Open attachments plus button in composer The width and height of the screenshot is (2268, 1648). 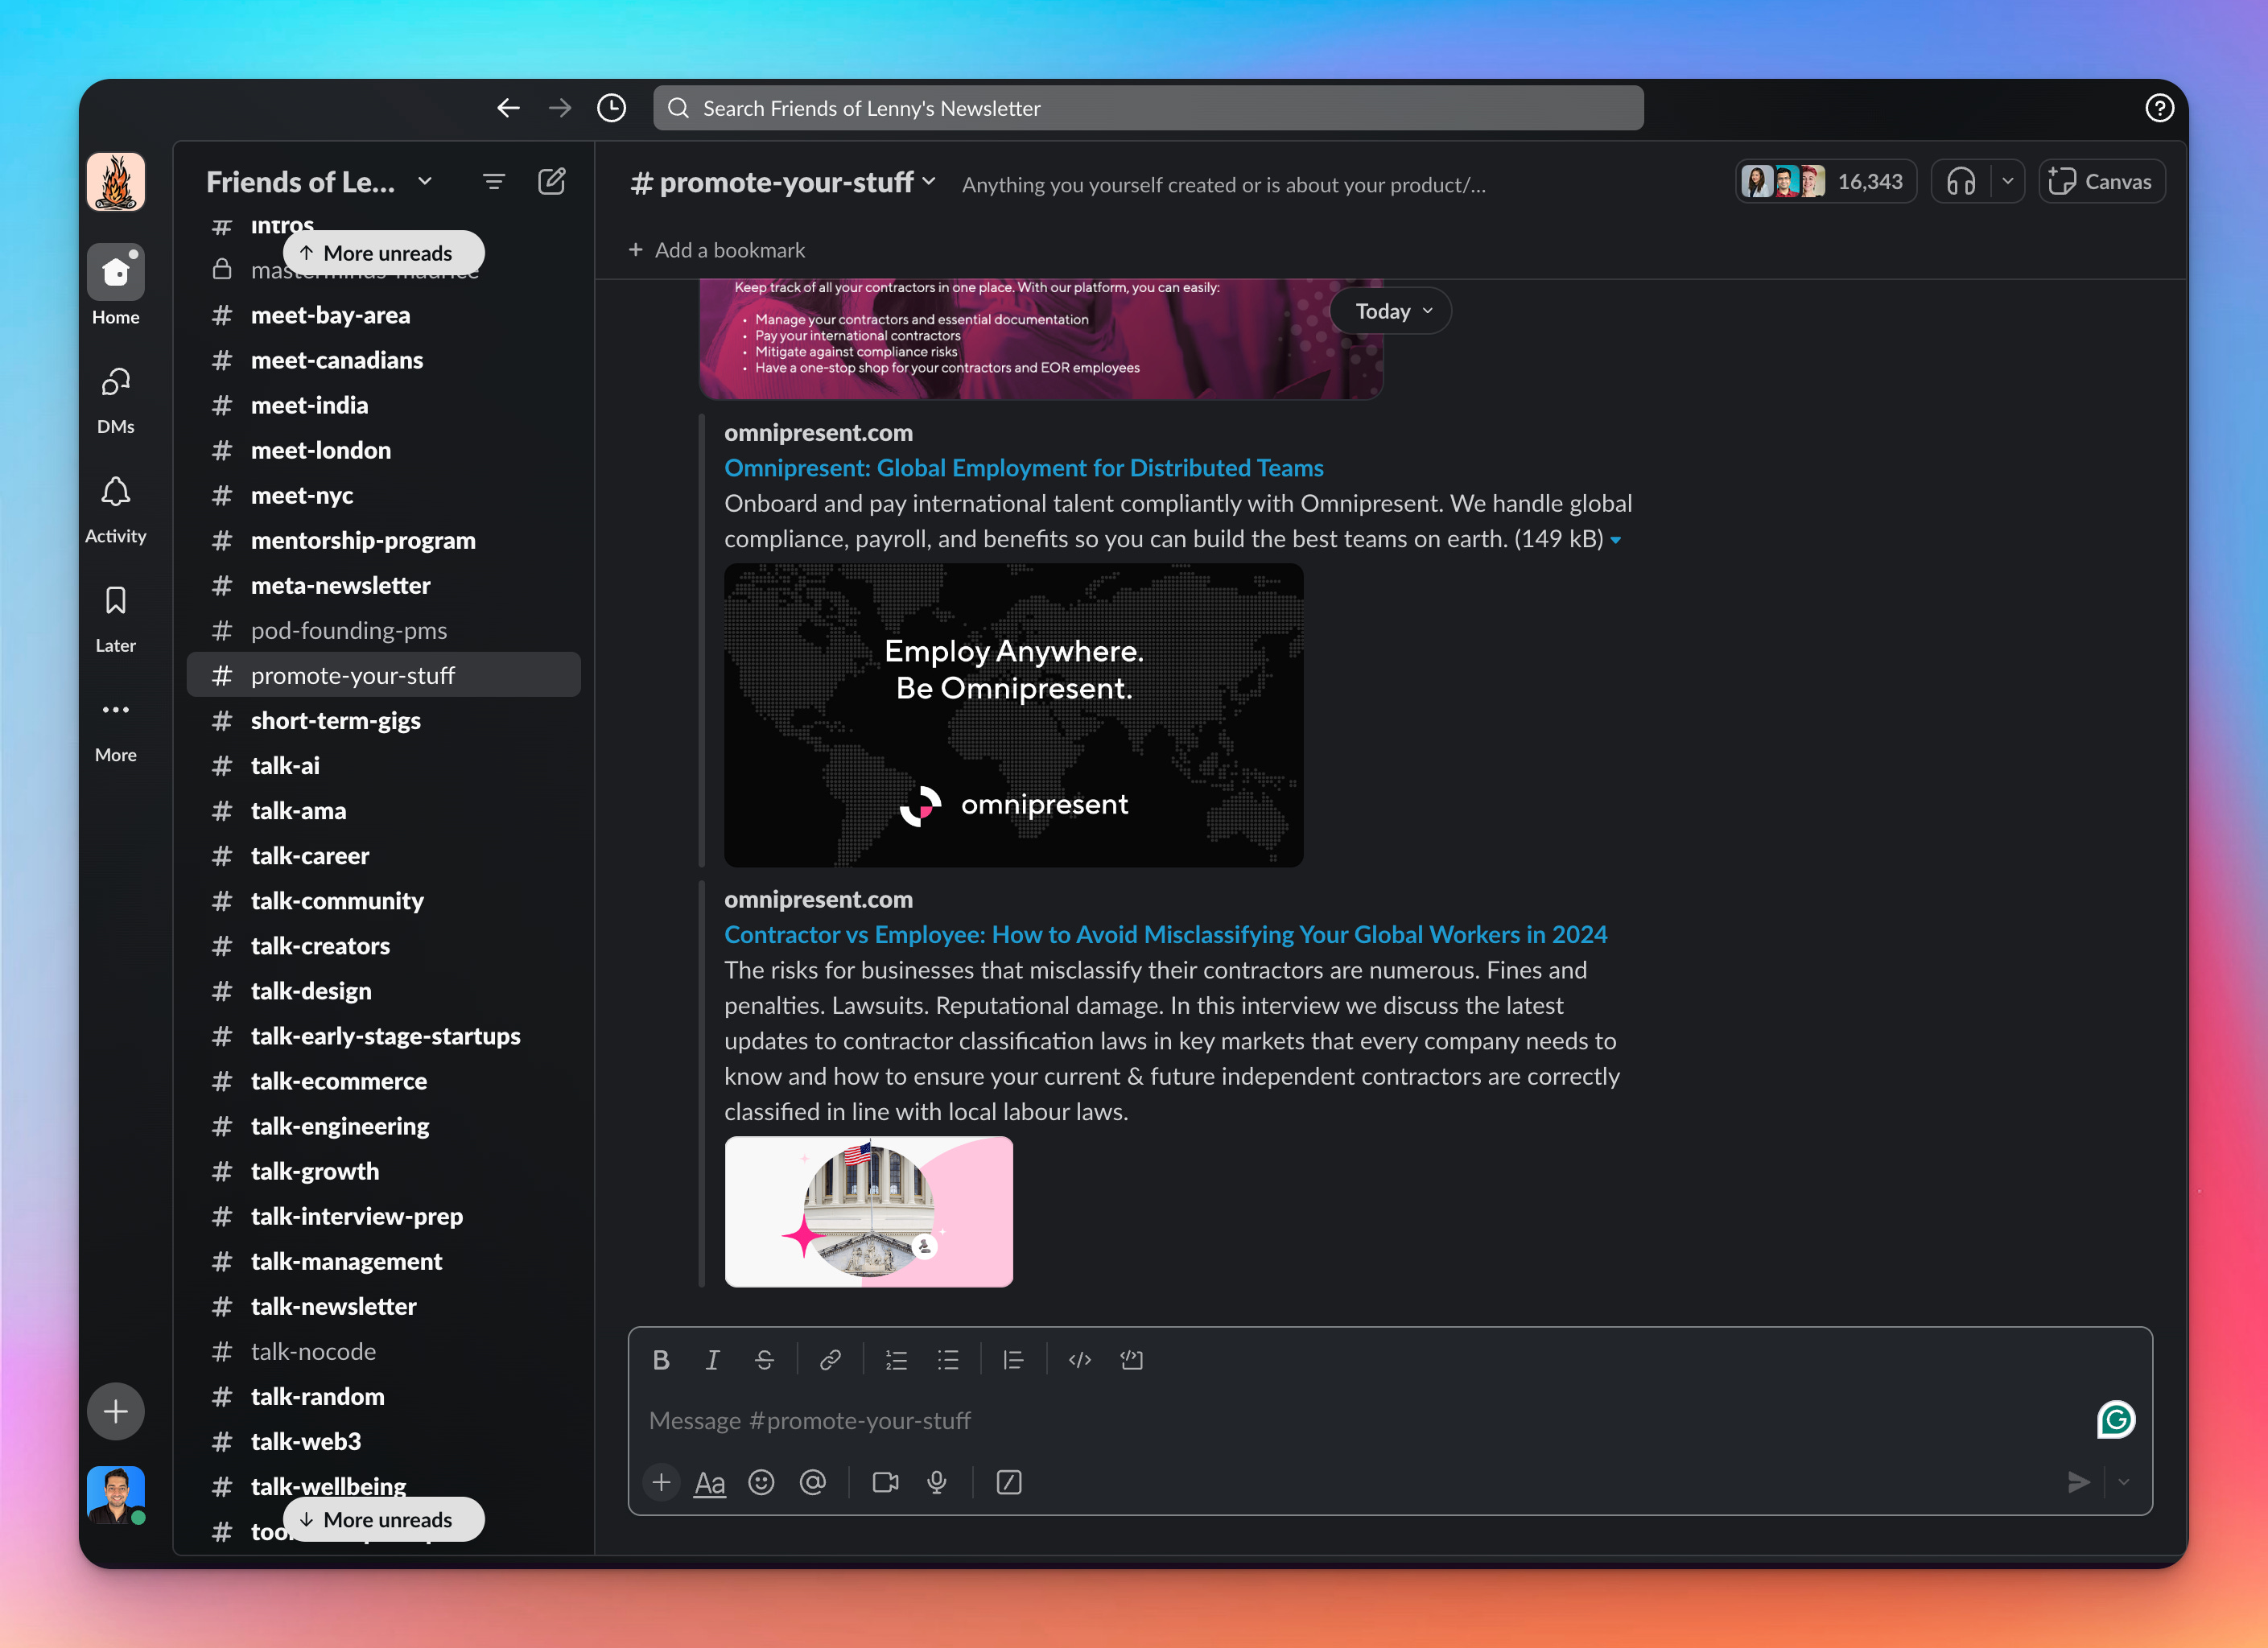(x=661, y=1482)
